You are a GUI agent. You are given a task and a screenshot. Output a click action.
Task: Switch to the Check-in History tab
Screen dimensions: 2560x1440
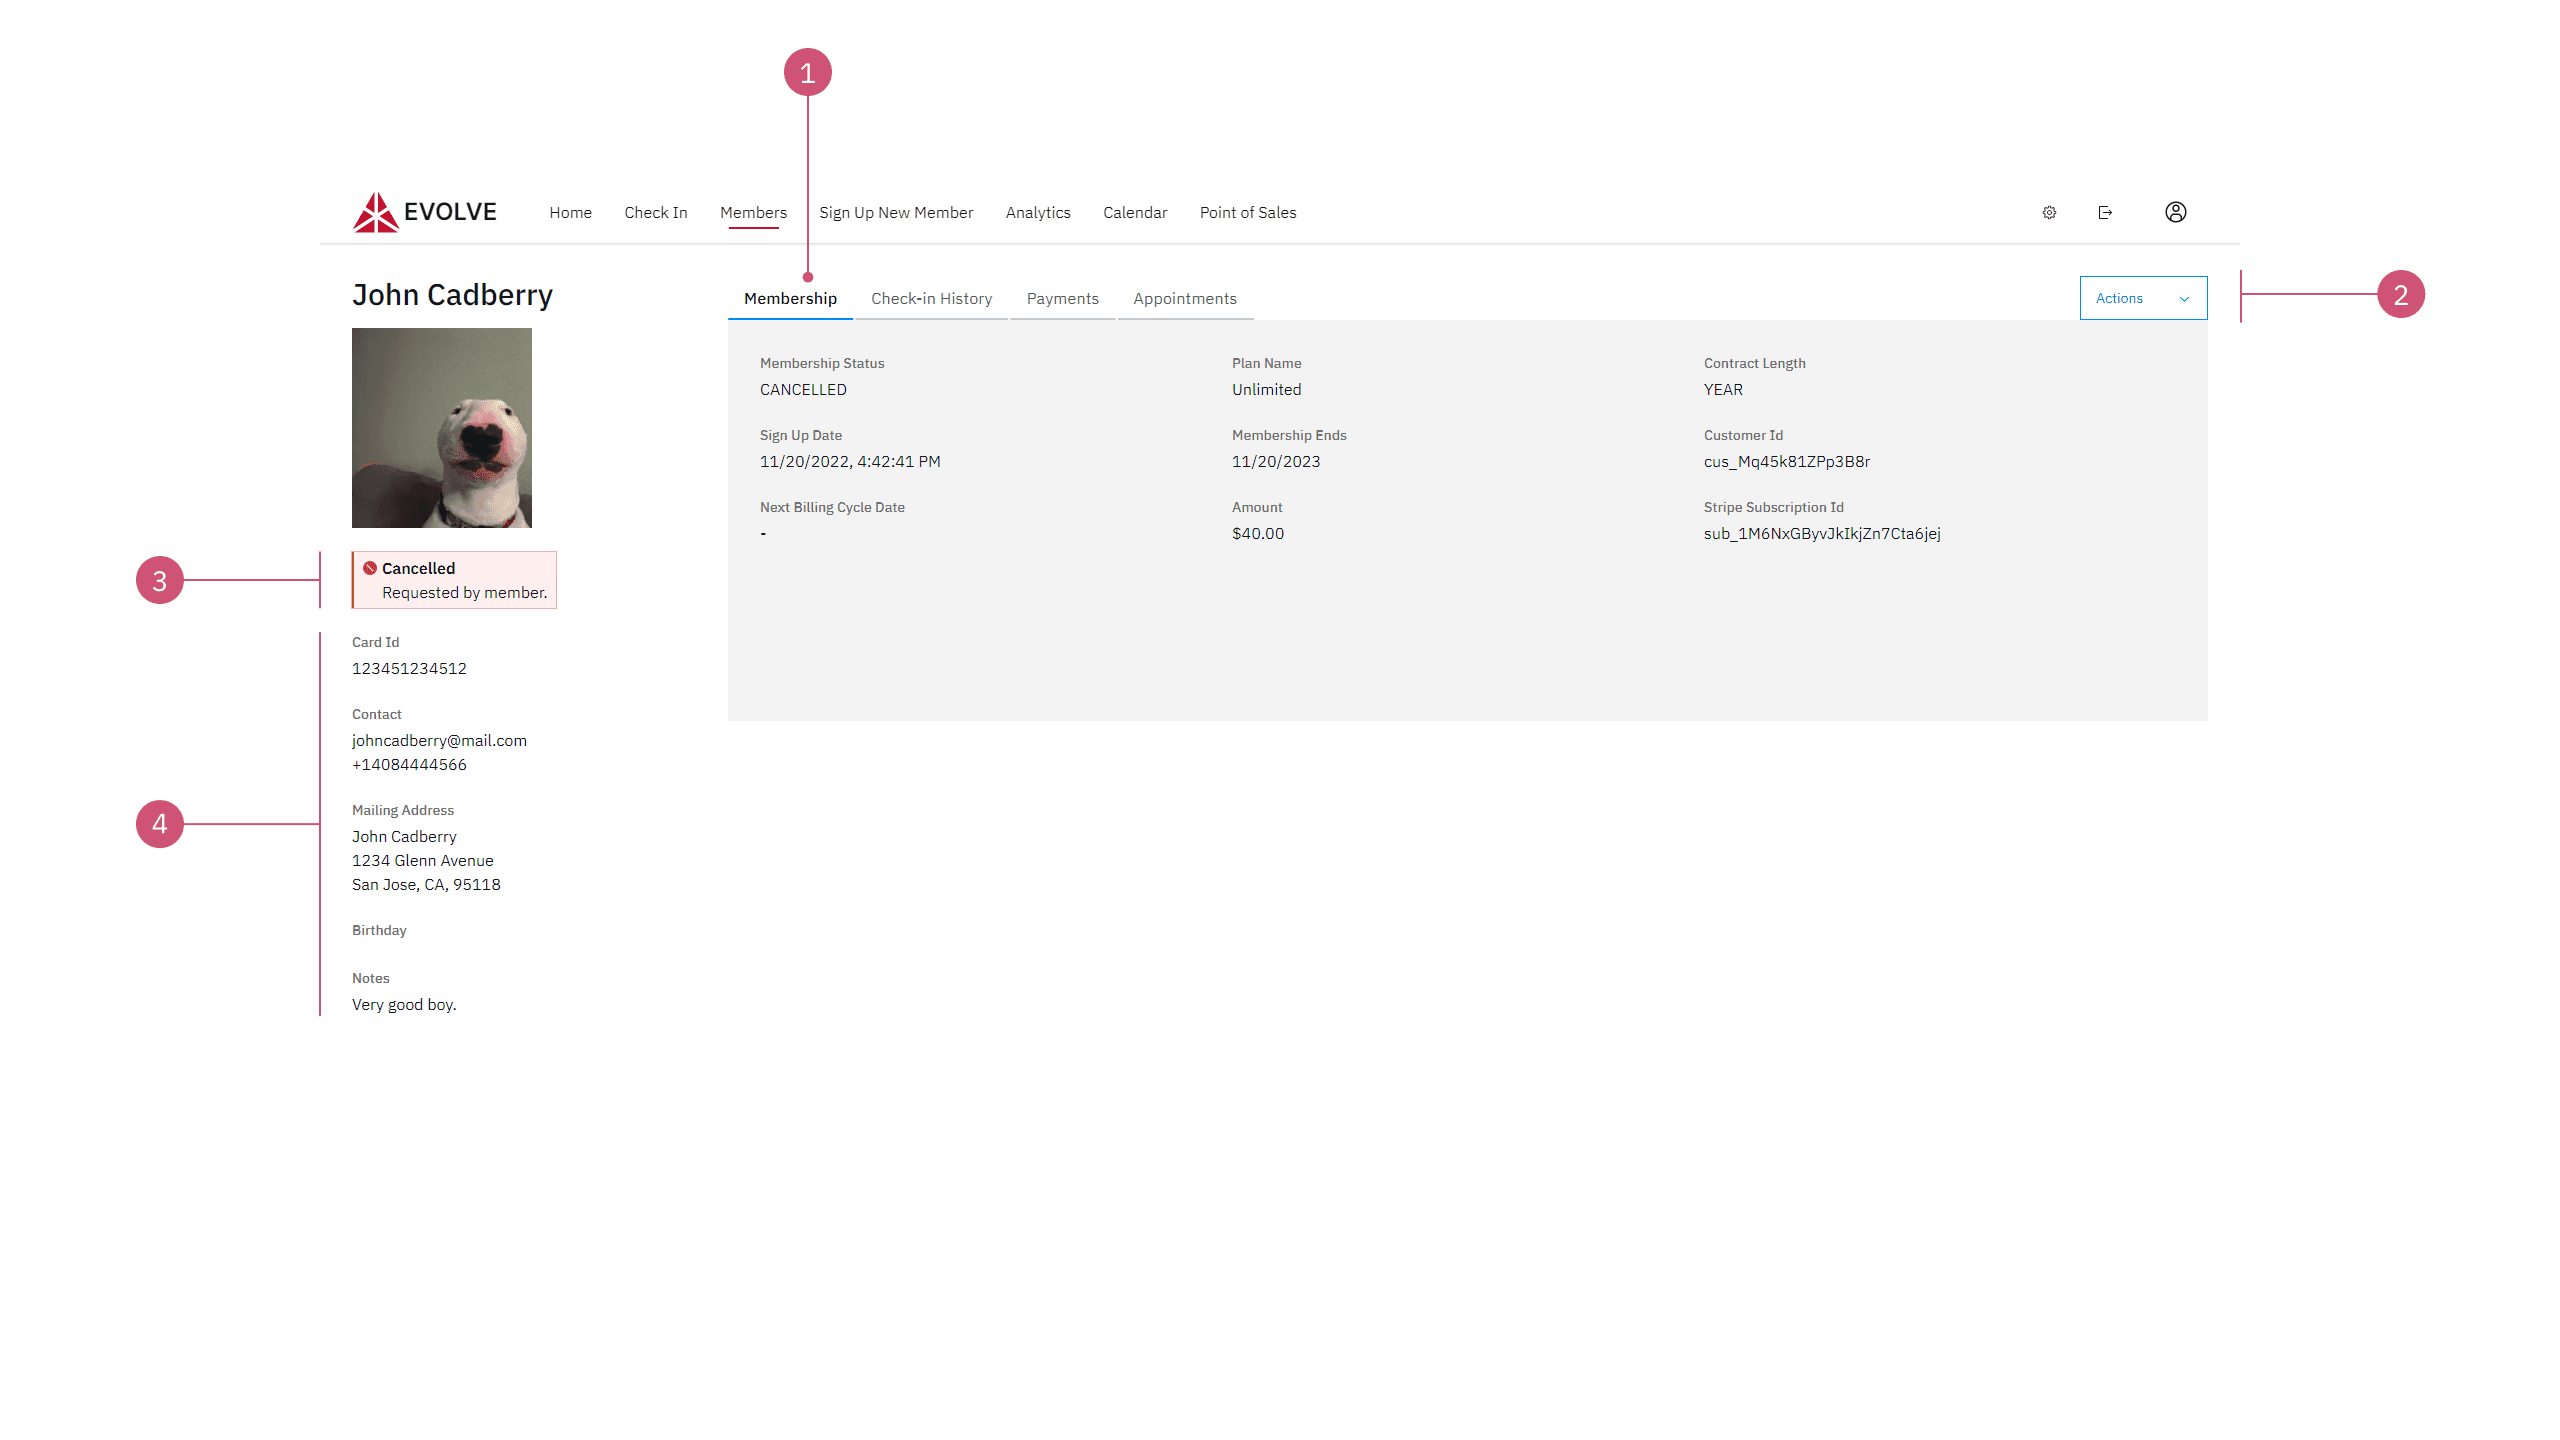point(931,299)
